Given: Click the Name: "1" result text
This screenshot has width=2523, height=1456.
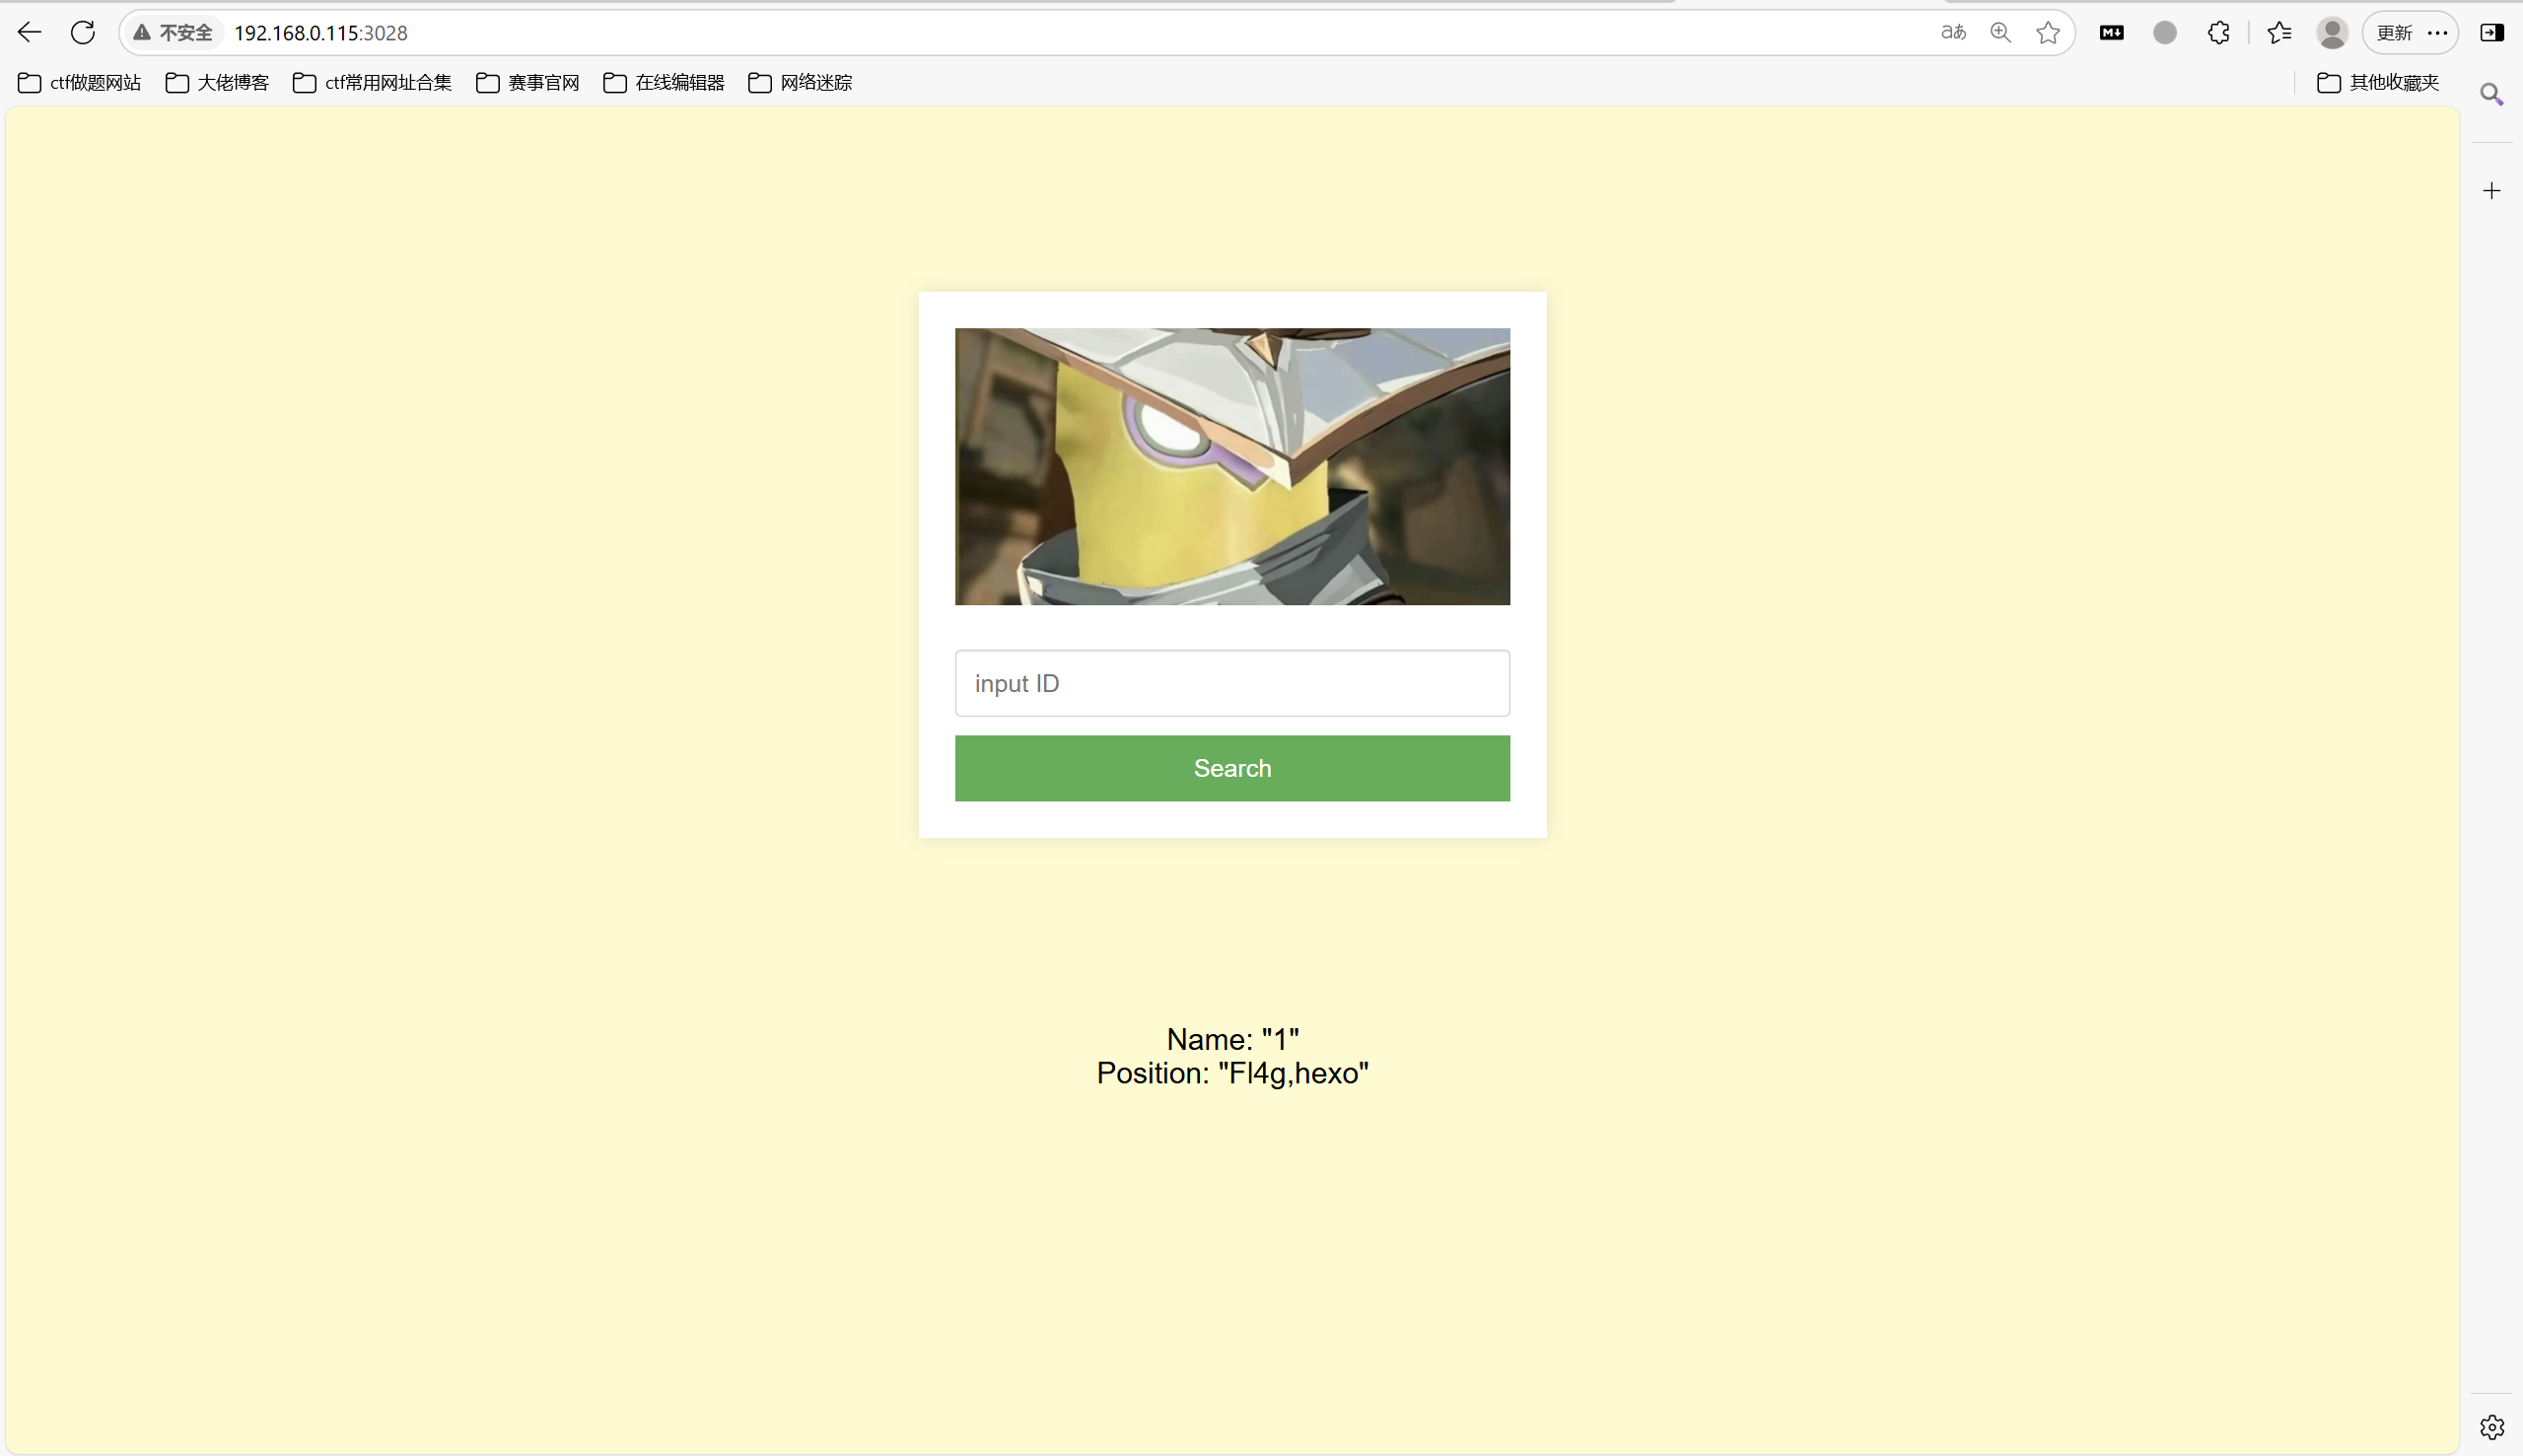Looking at the screenshot, I should point(1232,1039).
